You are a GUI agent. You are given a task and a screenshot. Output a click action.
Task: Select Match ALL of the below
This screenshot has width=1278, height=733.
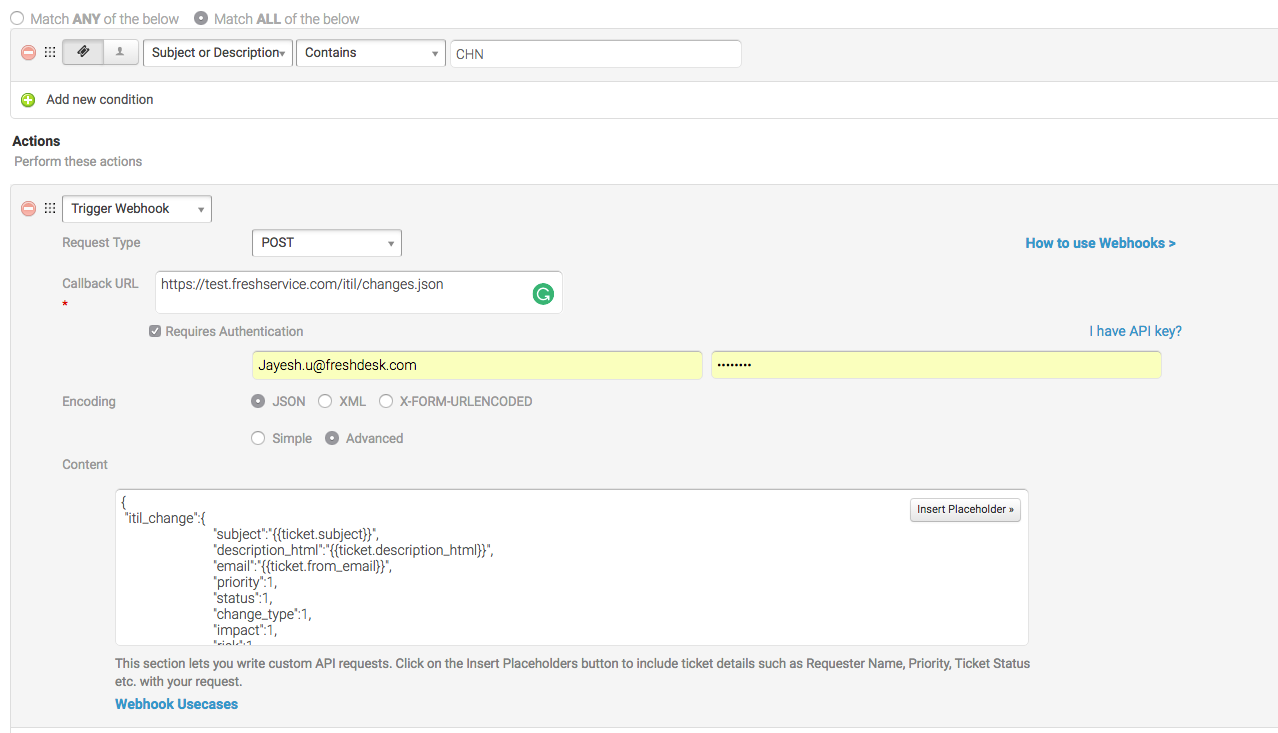point(201,18)
